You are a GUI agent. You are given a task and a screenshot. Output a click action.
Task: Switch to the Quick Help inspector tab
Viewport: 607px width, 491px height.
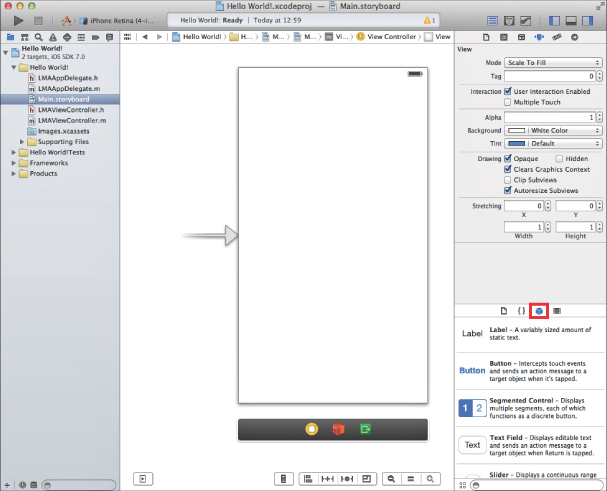point(504,37)
